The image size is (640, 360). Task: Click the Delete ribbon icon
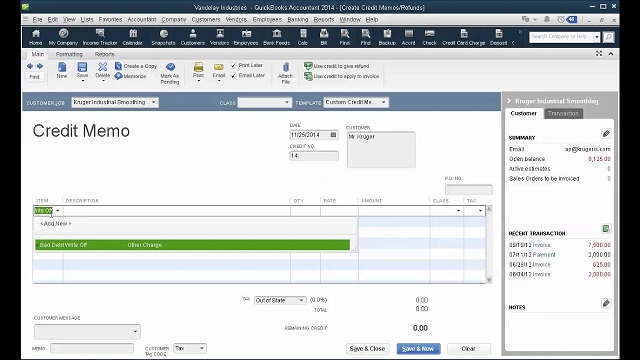[102, 70]
